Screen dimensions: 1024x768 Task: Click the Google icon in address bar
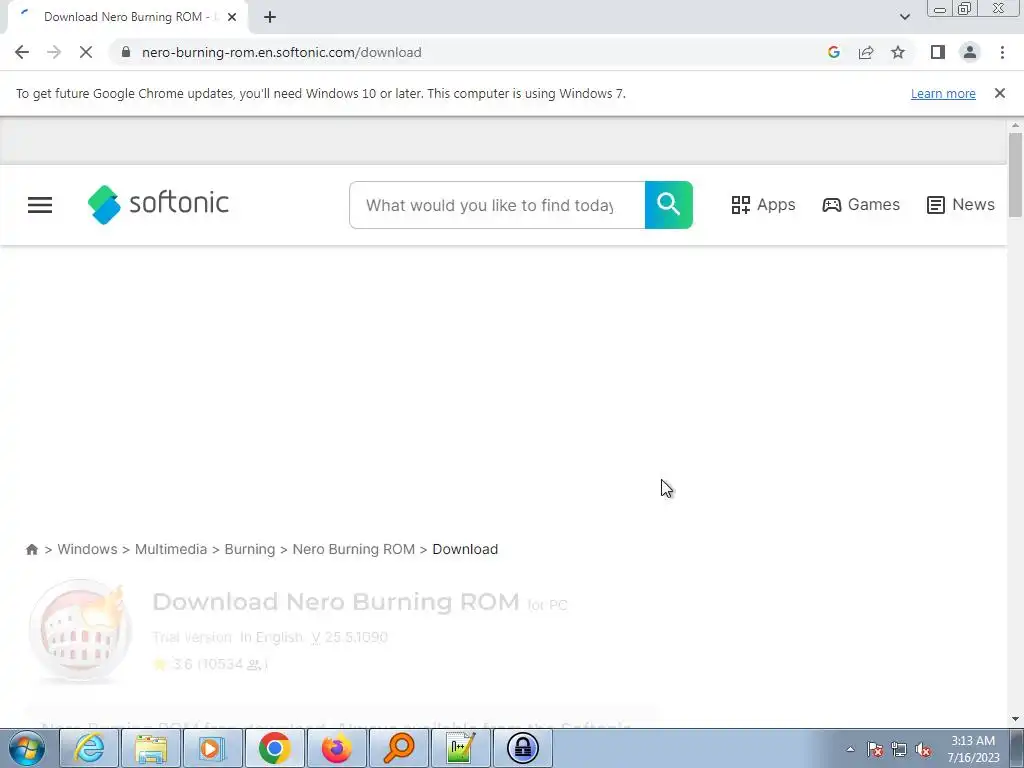tap(834, 52)
